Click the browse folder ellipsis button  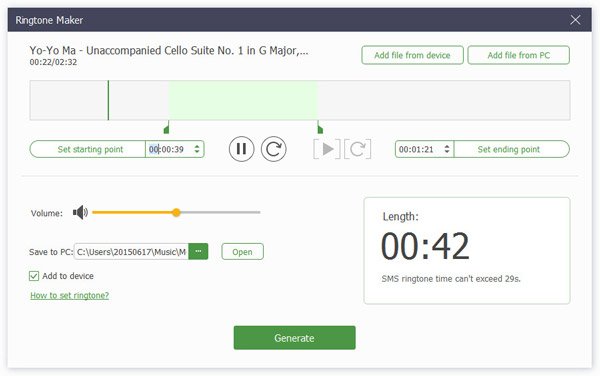tap(198, 251)
